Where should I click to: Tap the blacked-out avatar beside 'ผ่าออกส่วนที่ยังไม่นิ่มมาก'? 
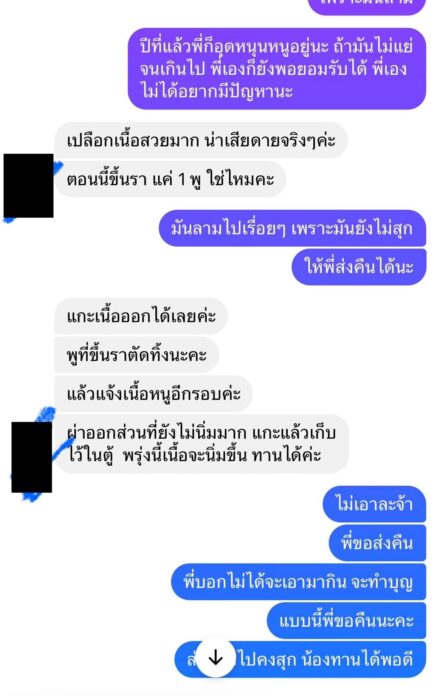pyautogui.click(x=32, y=457)
